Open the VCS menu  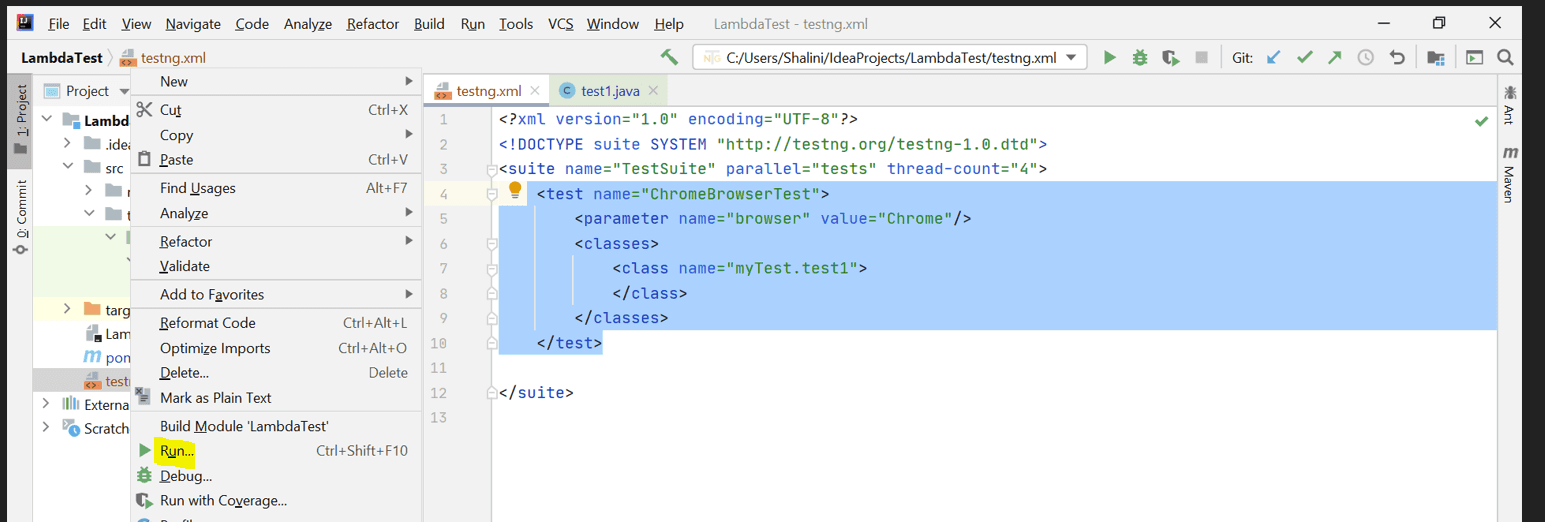click(561, 24)
